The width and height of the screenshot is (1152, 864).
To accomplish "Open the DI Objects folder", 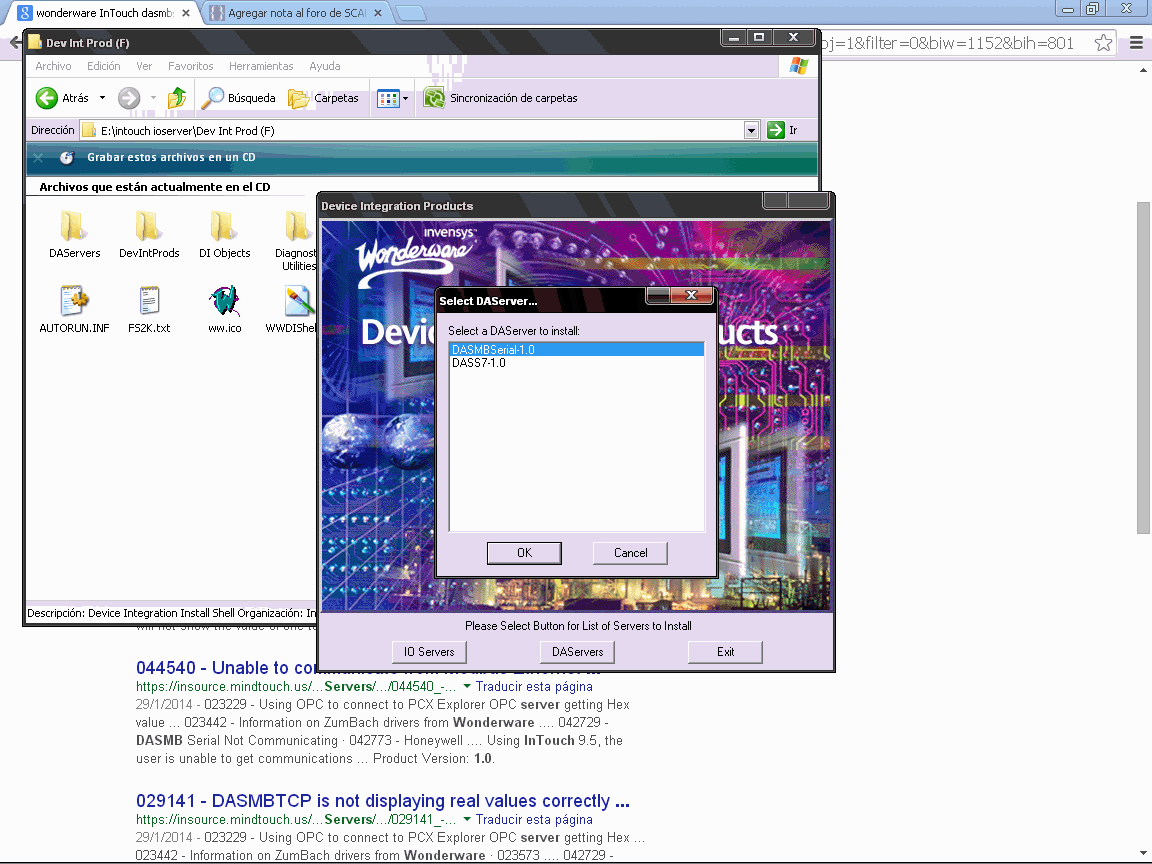I will coord(224,234).
